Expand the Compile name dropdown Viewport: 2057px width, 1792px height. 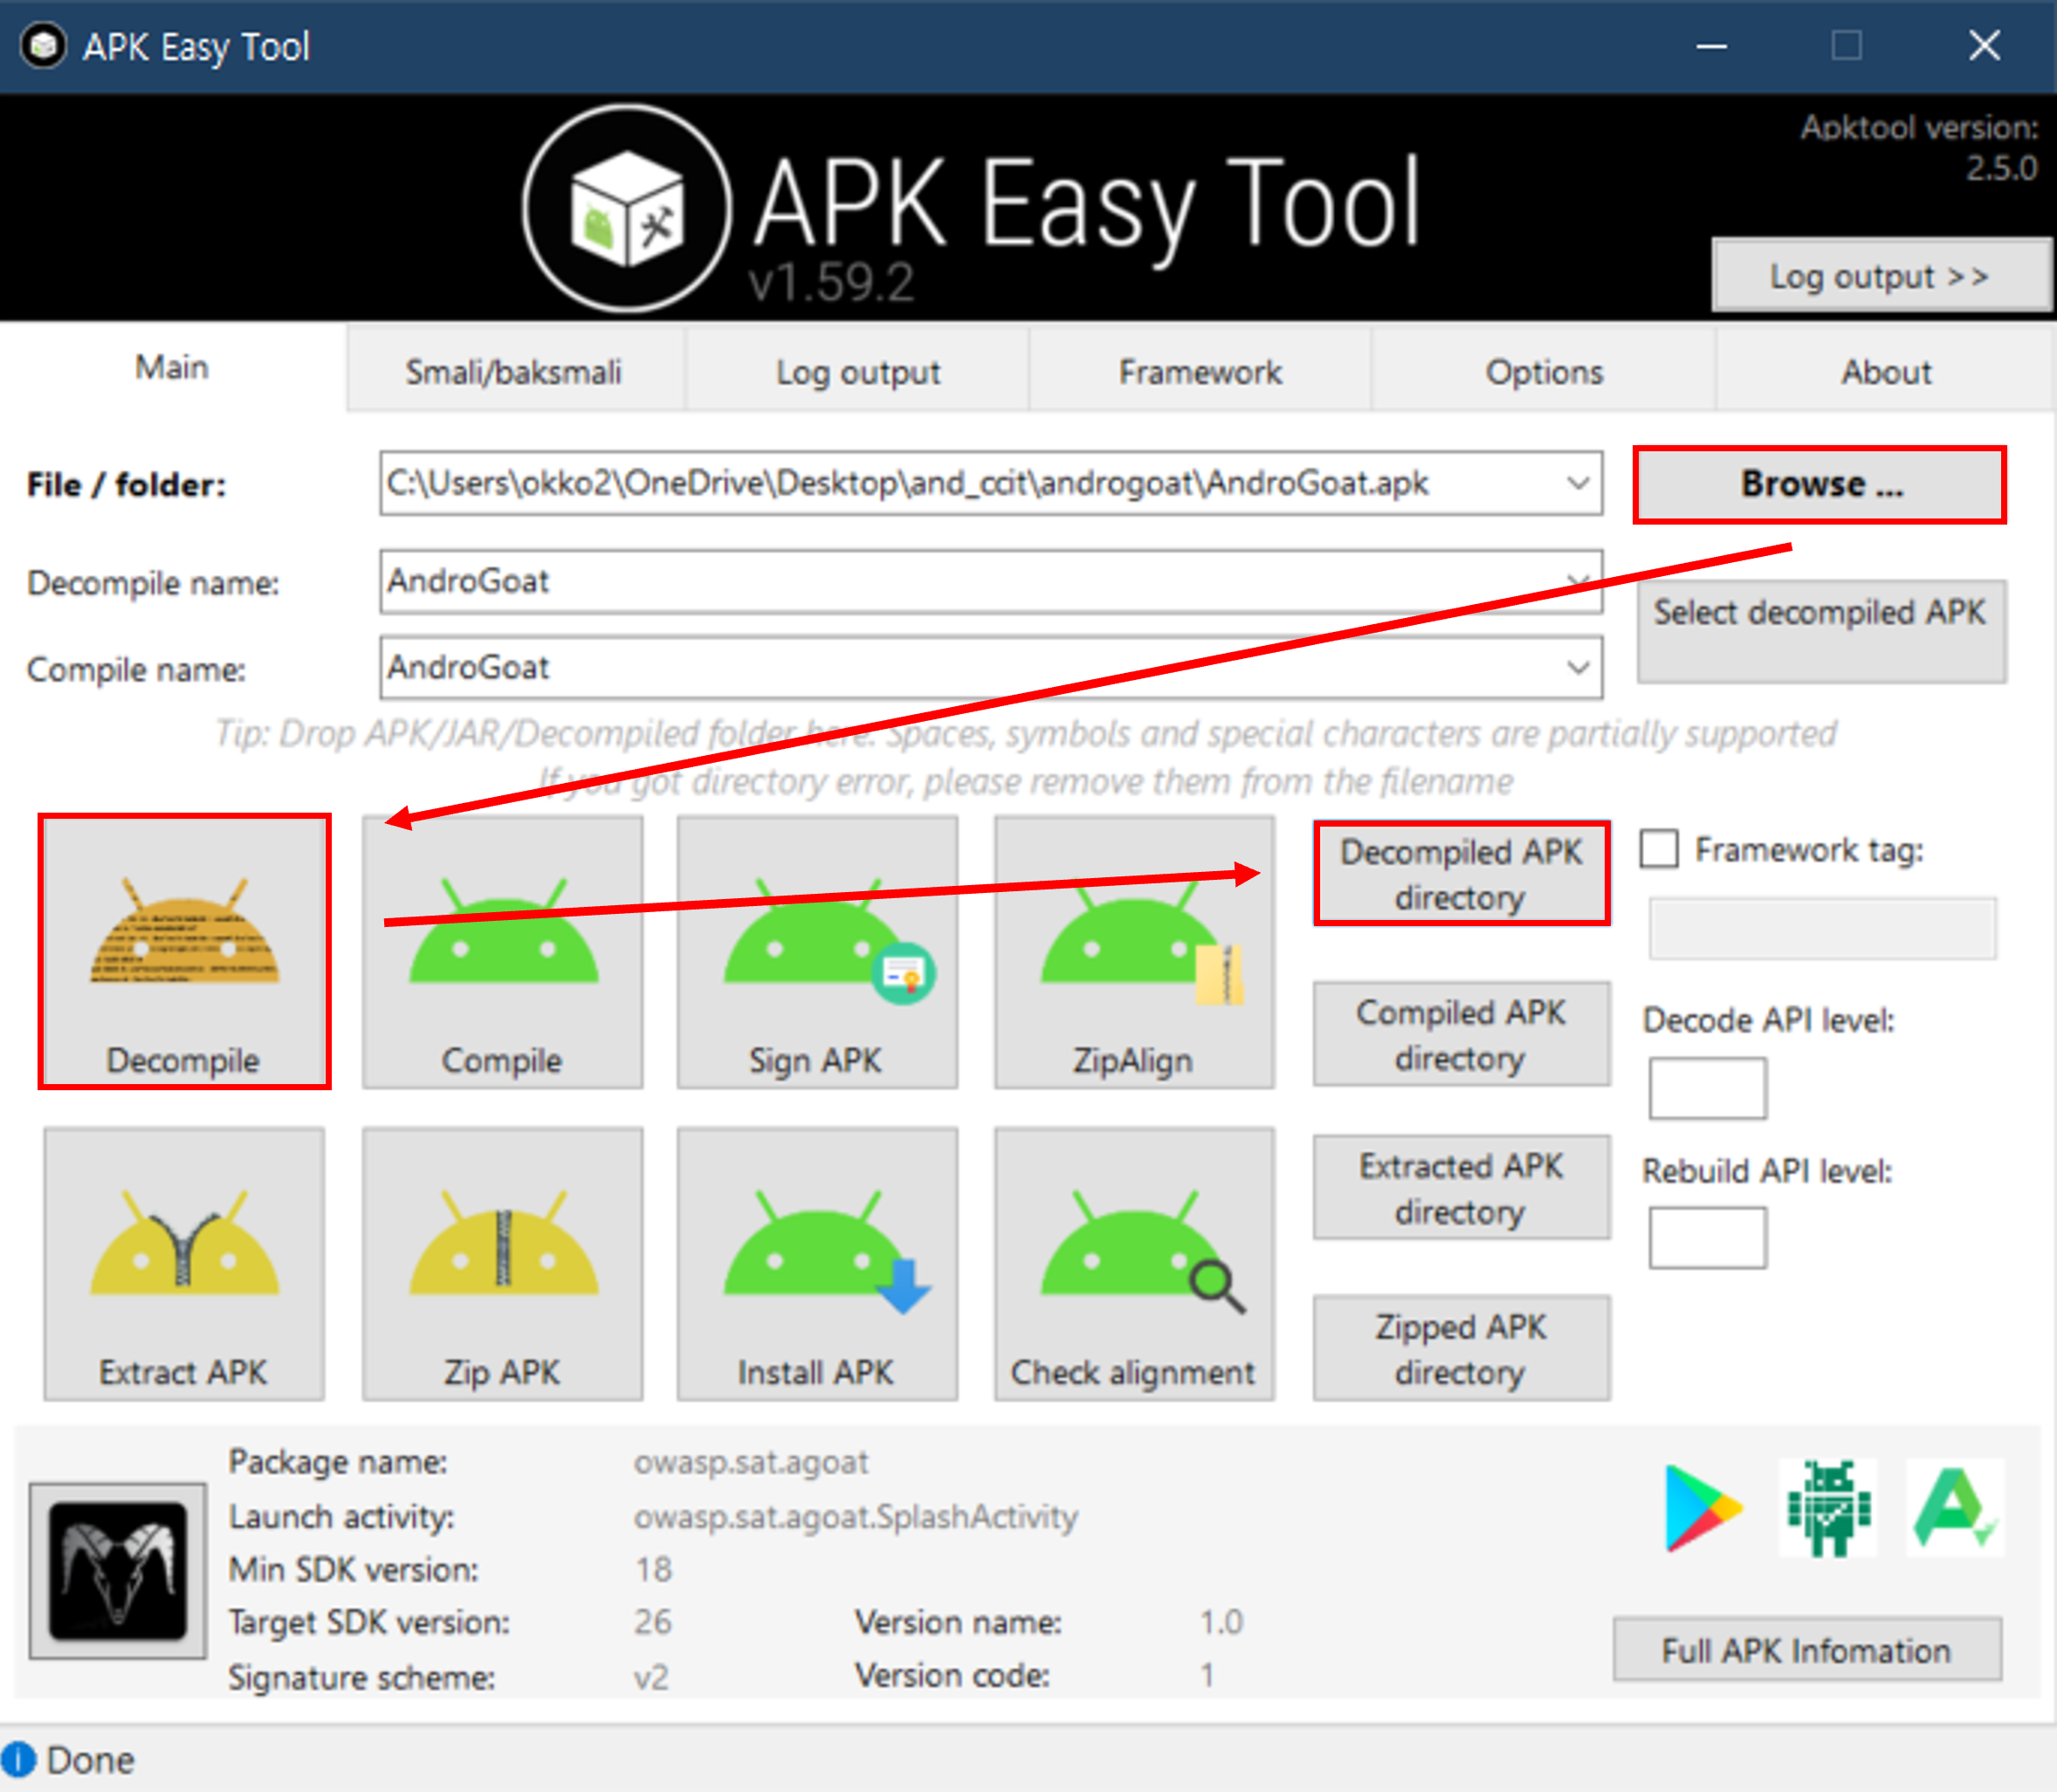[1578, 668]
